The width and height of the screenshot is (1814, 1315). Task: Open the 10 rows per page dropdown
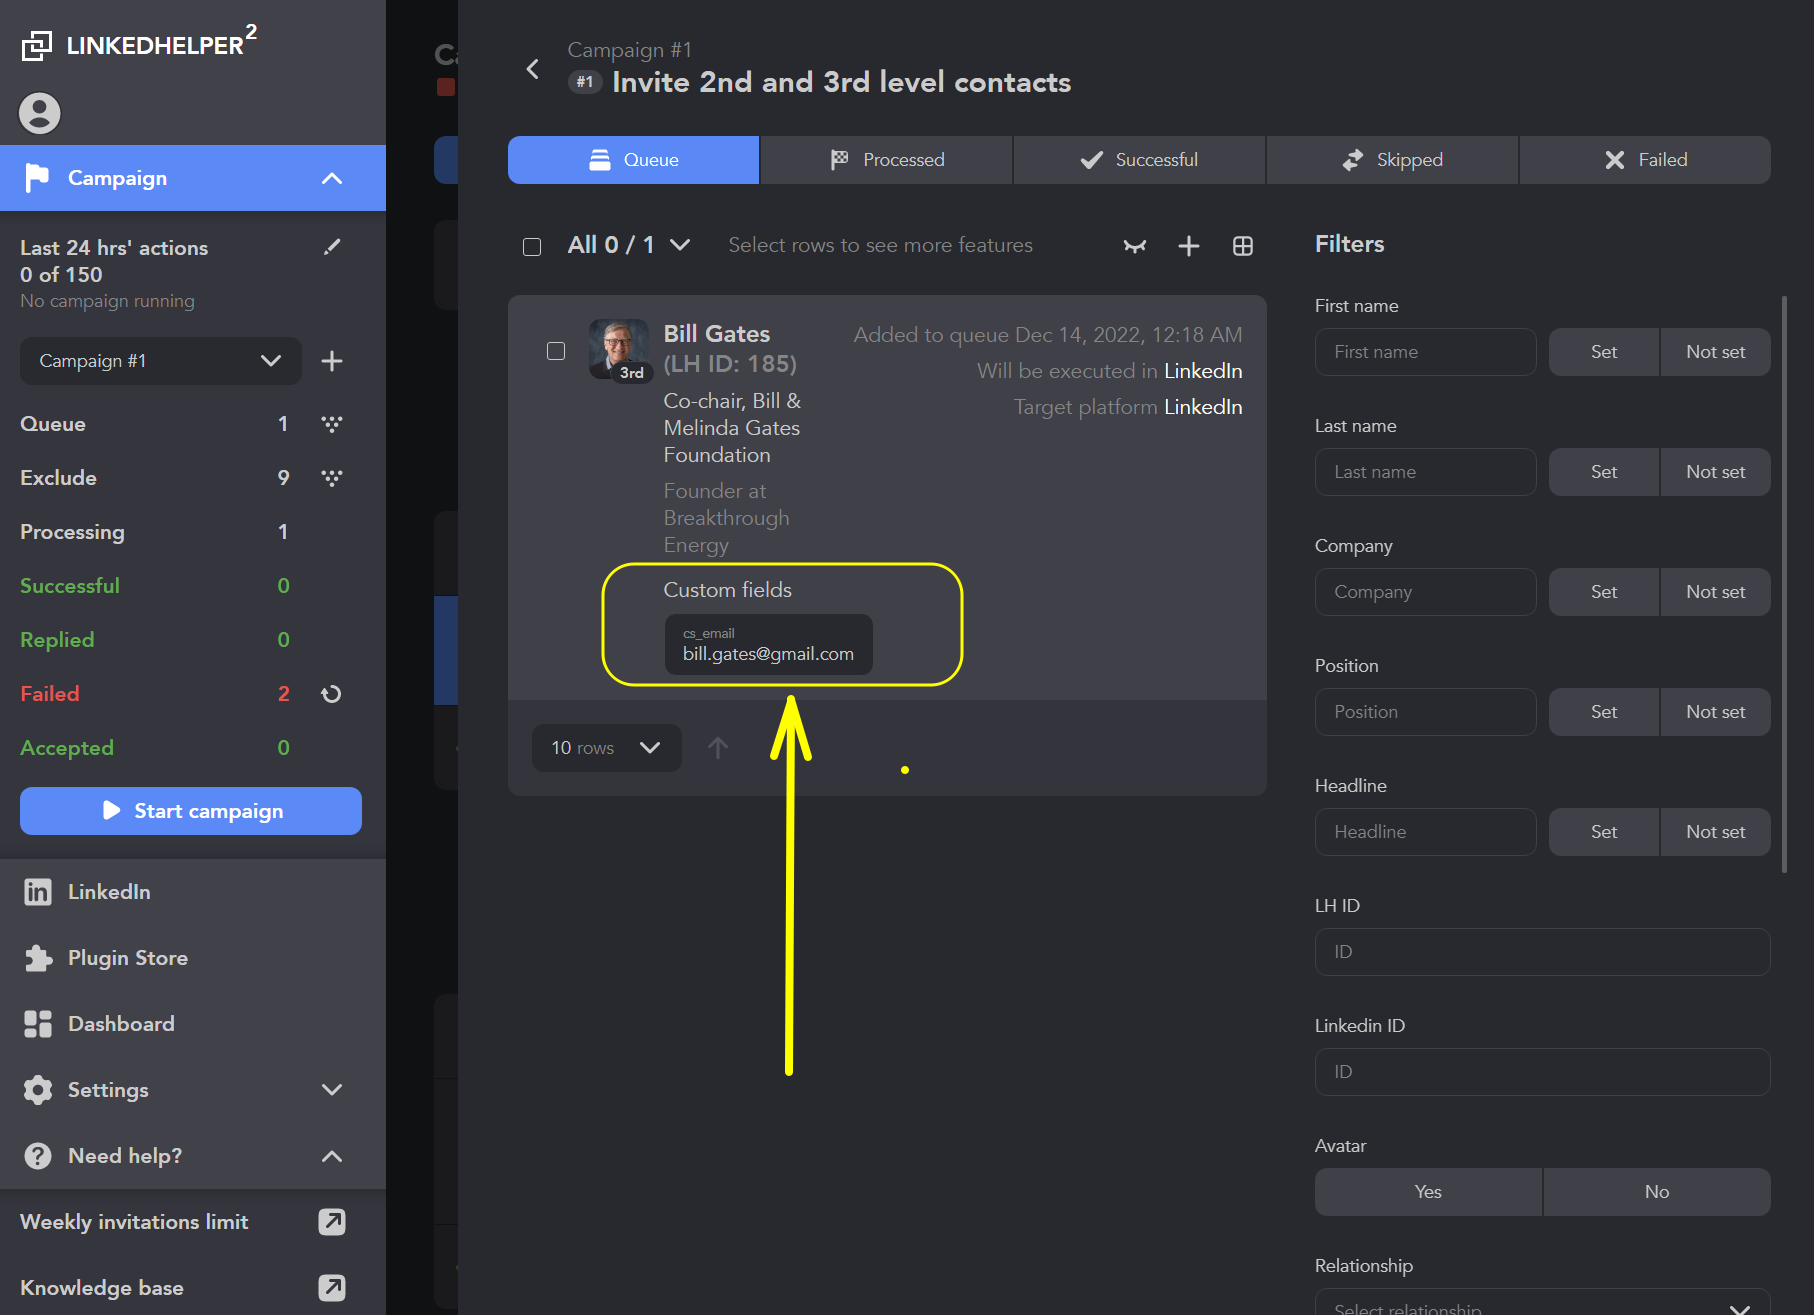point(607,748)
